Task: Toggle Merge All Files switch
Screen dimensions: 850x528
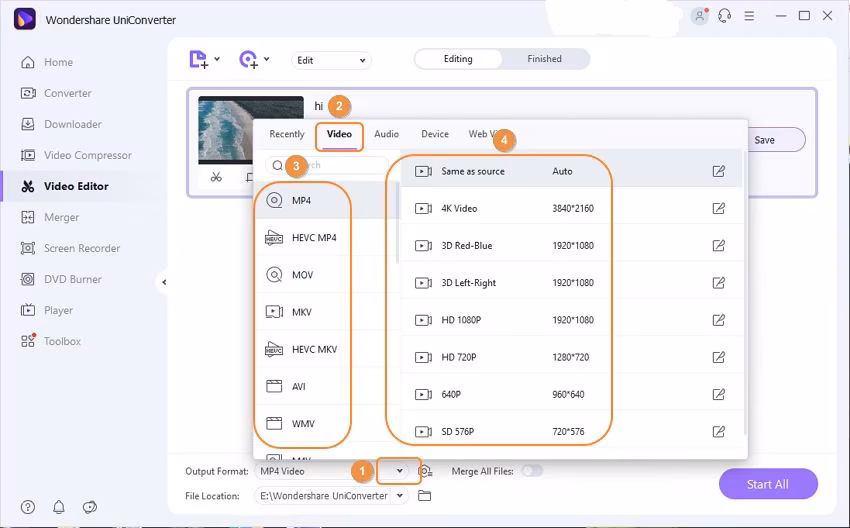Action: [x=532, y=471]
